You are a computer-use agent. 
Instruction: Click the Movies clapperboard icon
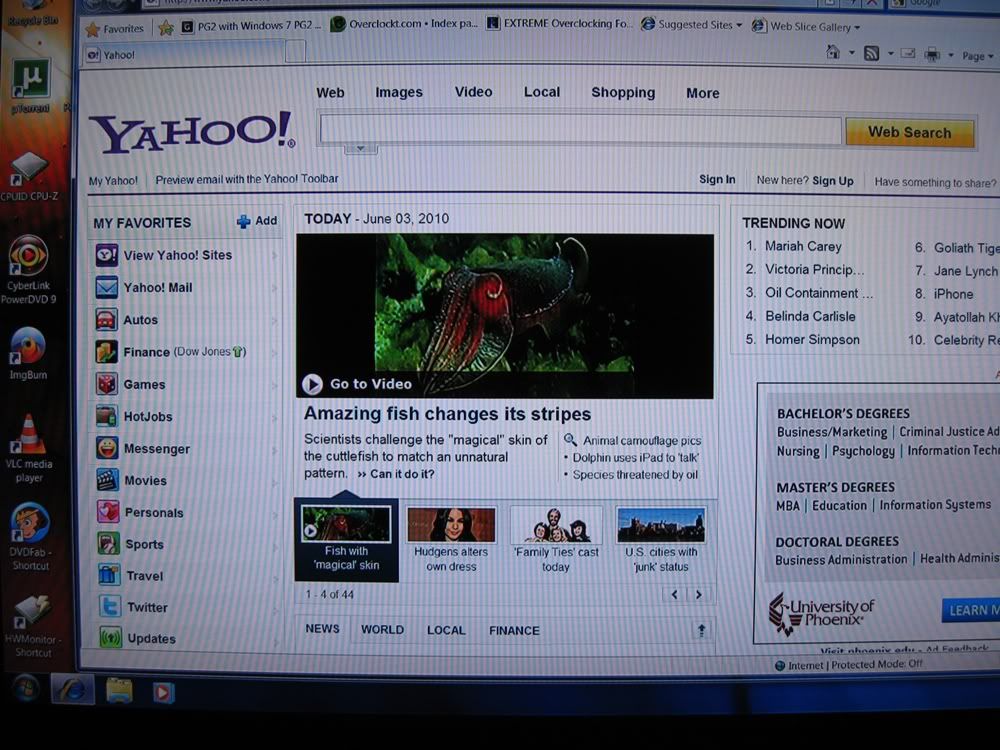(108, 480)
